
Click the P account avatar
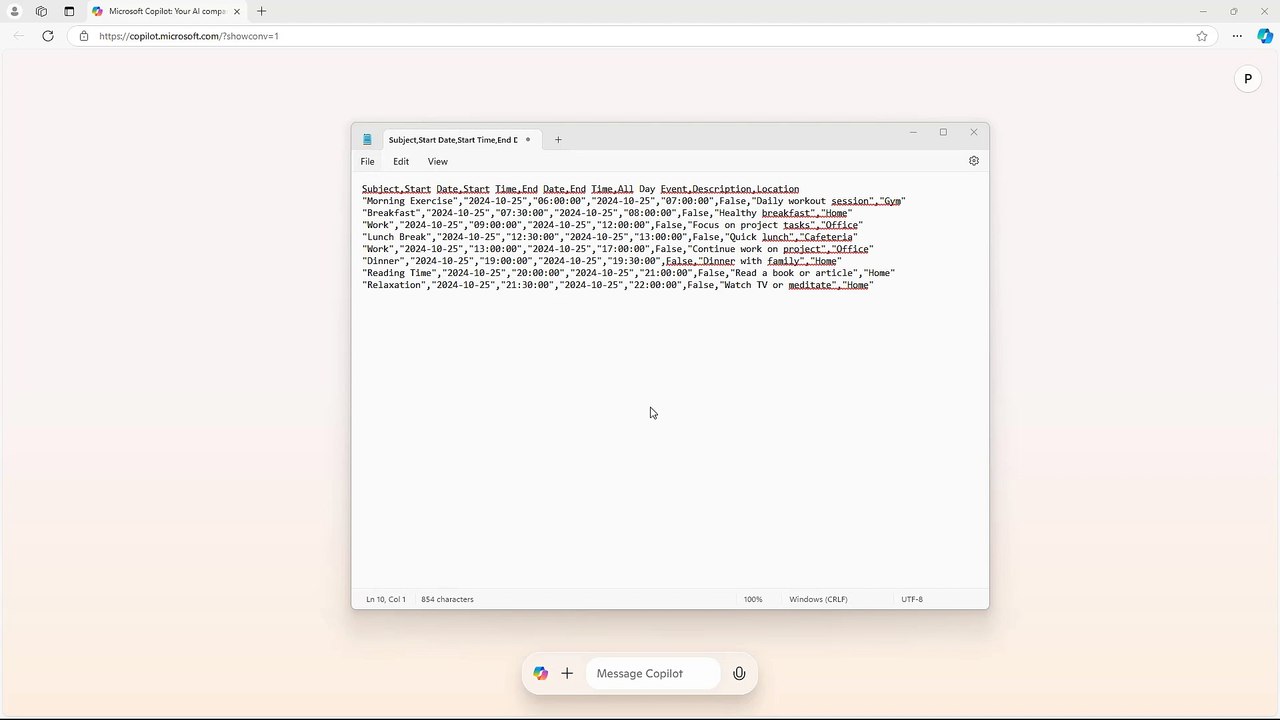pyautogui.click(x=1247, y=79)
